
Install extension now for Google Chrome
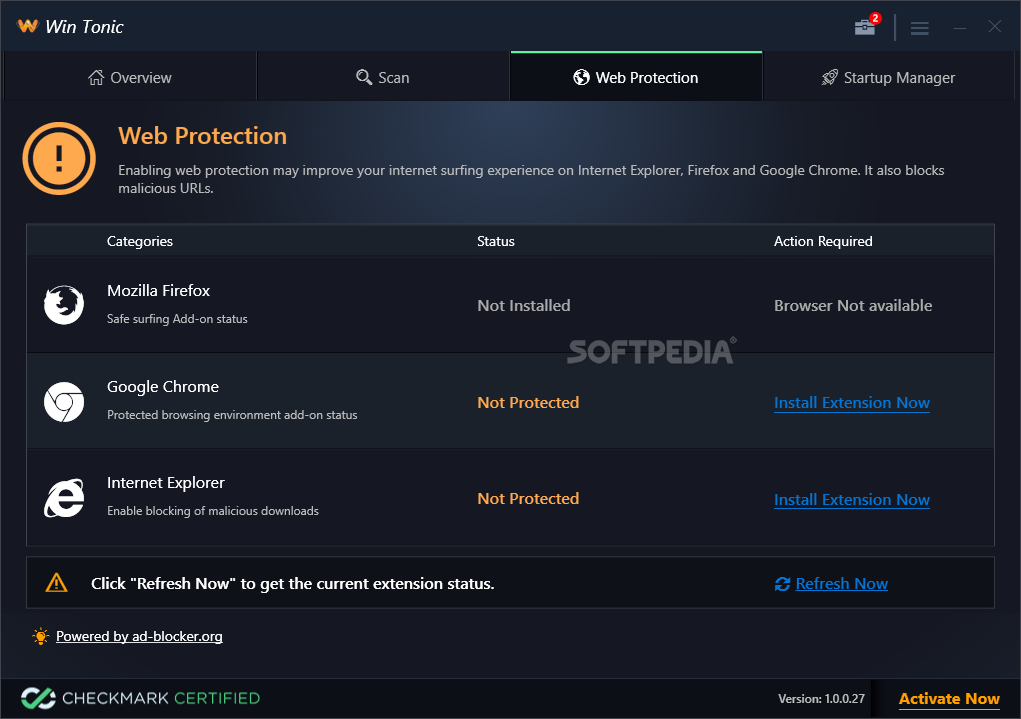tap(852, 403)
